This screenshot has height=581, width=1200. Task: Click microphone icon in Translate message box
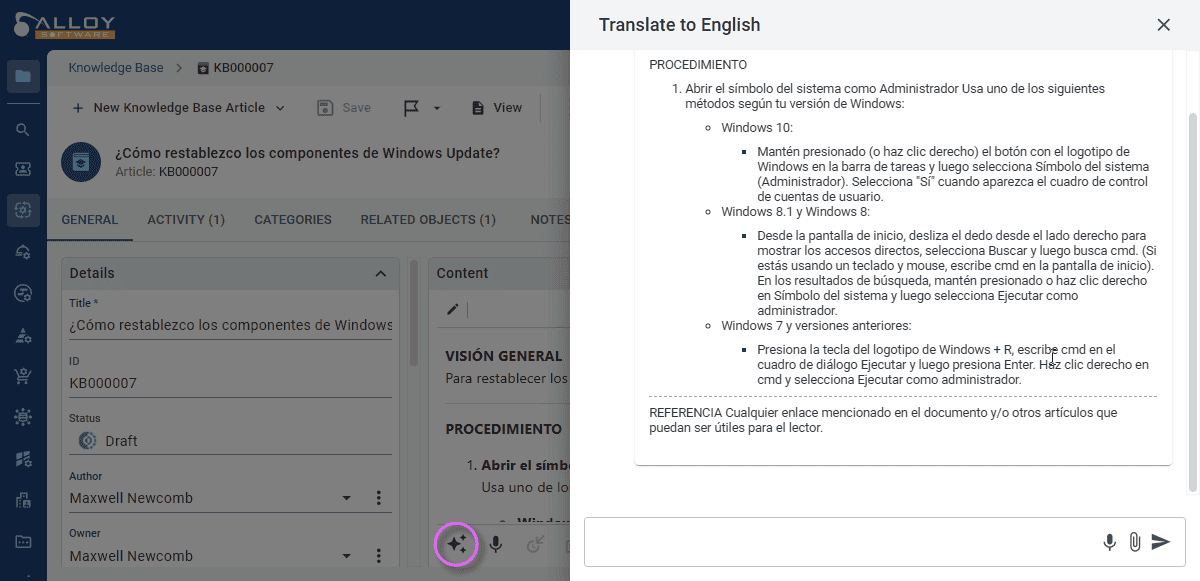click(1109, 542)
